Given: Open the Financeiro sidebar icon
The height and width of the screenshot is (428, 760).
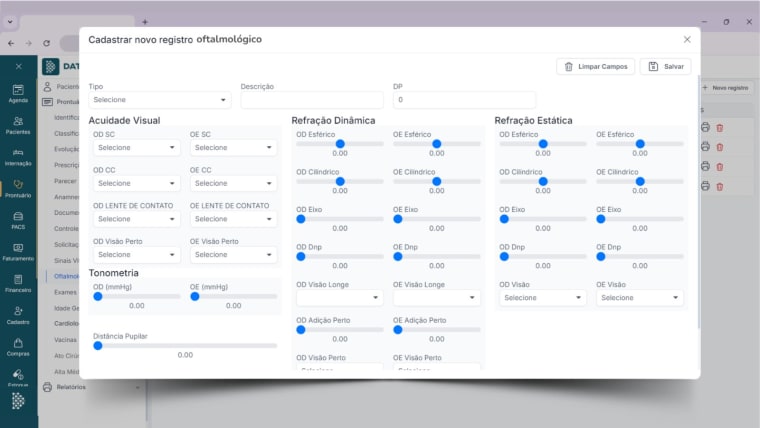Looking at the screenshot, I should tap(18, 284).
